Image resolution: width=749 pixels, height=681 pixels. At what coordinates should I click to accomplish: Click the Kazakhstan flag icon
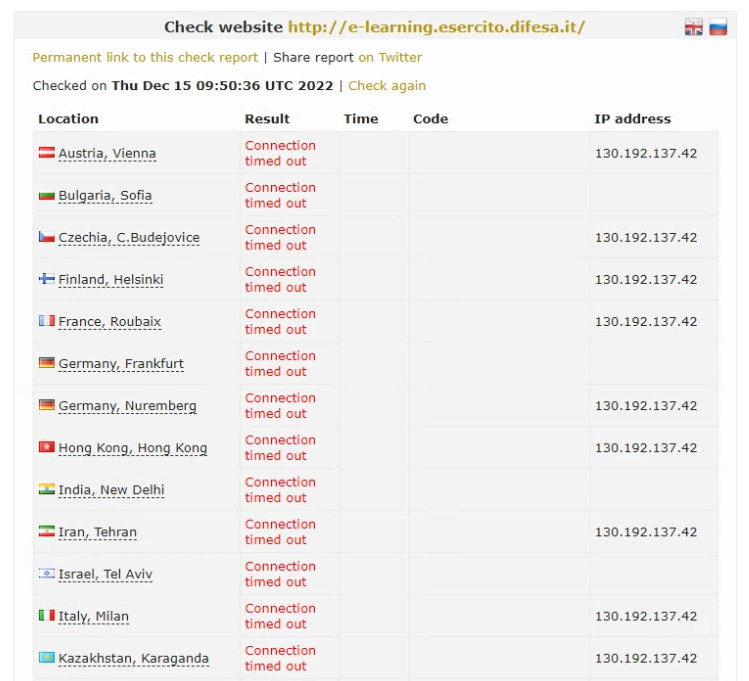(46, 657)
